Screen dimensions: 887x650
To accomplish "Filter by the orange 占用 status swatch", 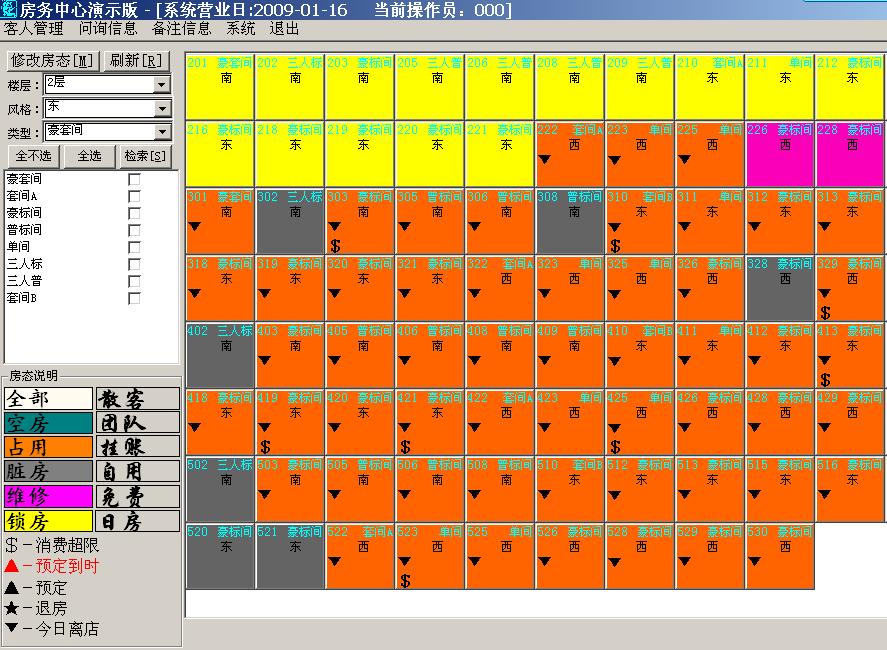I will point(47,447).
